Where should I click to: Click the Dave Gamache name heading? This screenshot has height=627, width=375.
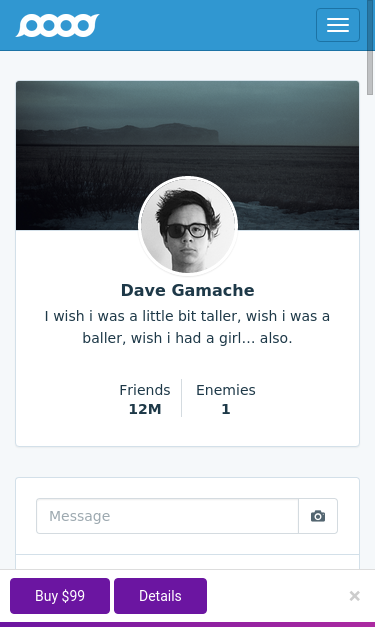(x=188, y=290)
